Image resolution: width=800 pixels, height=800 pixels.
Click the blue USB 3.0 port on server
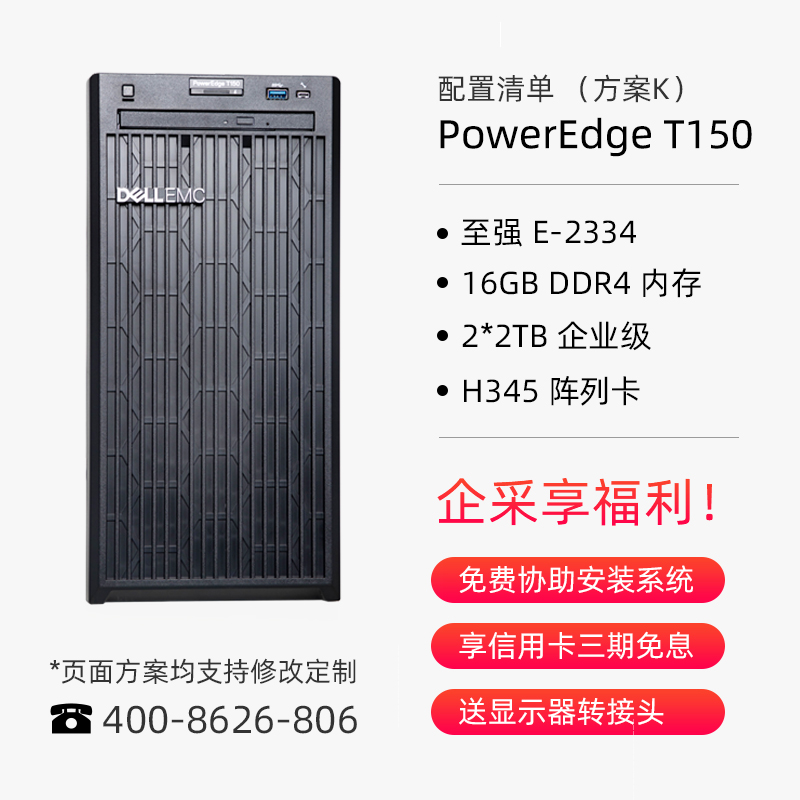(x=277, y=93)
